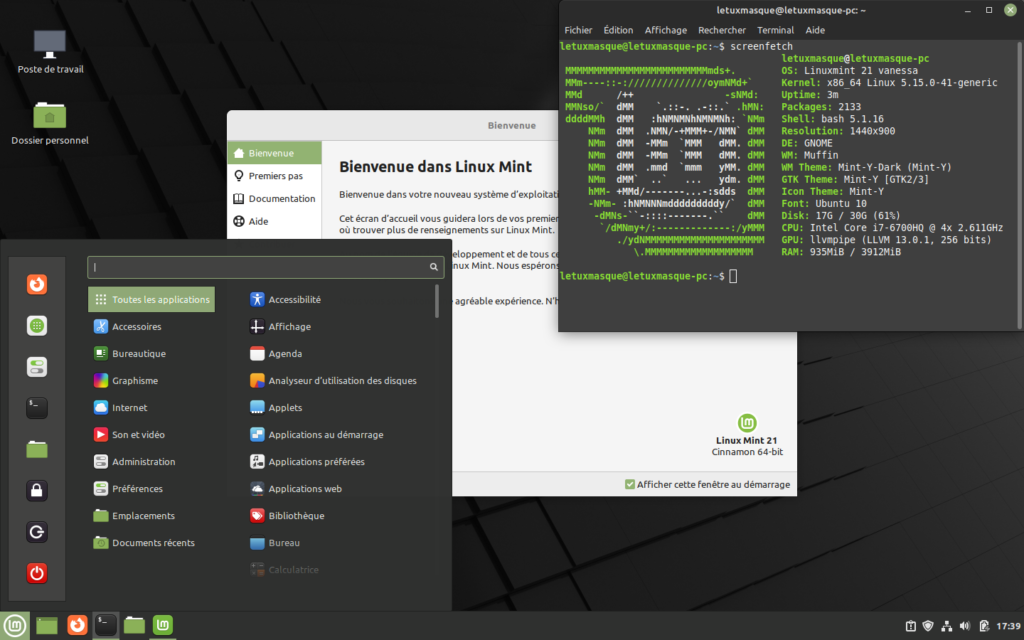Open Update Manager shield tray icon
The height and width of the screenshot is (640, 1024).
[x=928, y=626]
